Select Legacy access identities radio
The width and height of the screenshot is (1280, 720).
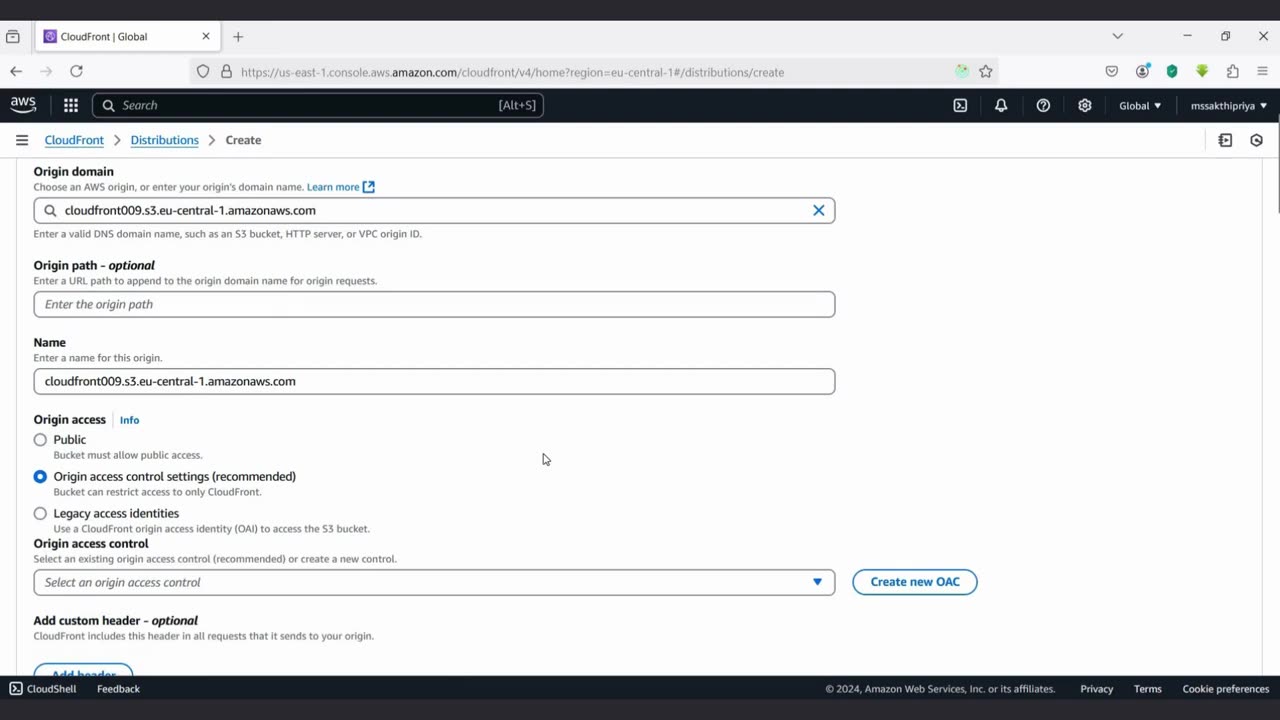(x=40, y=514)
